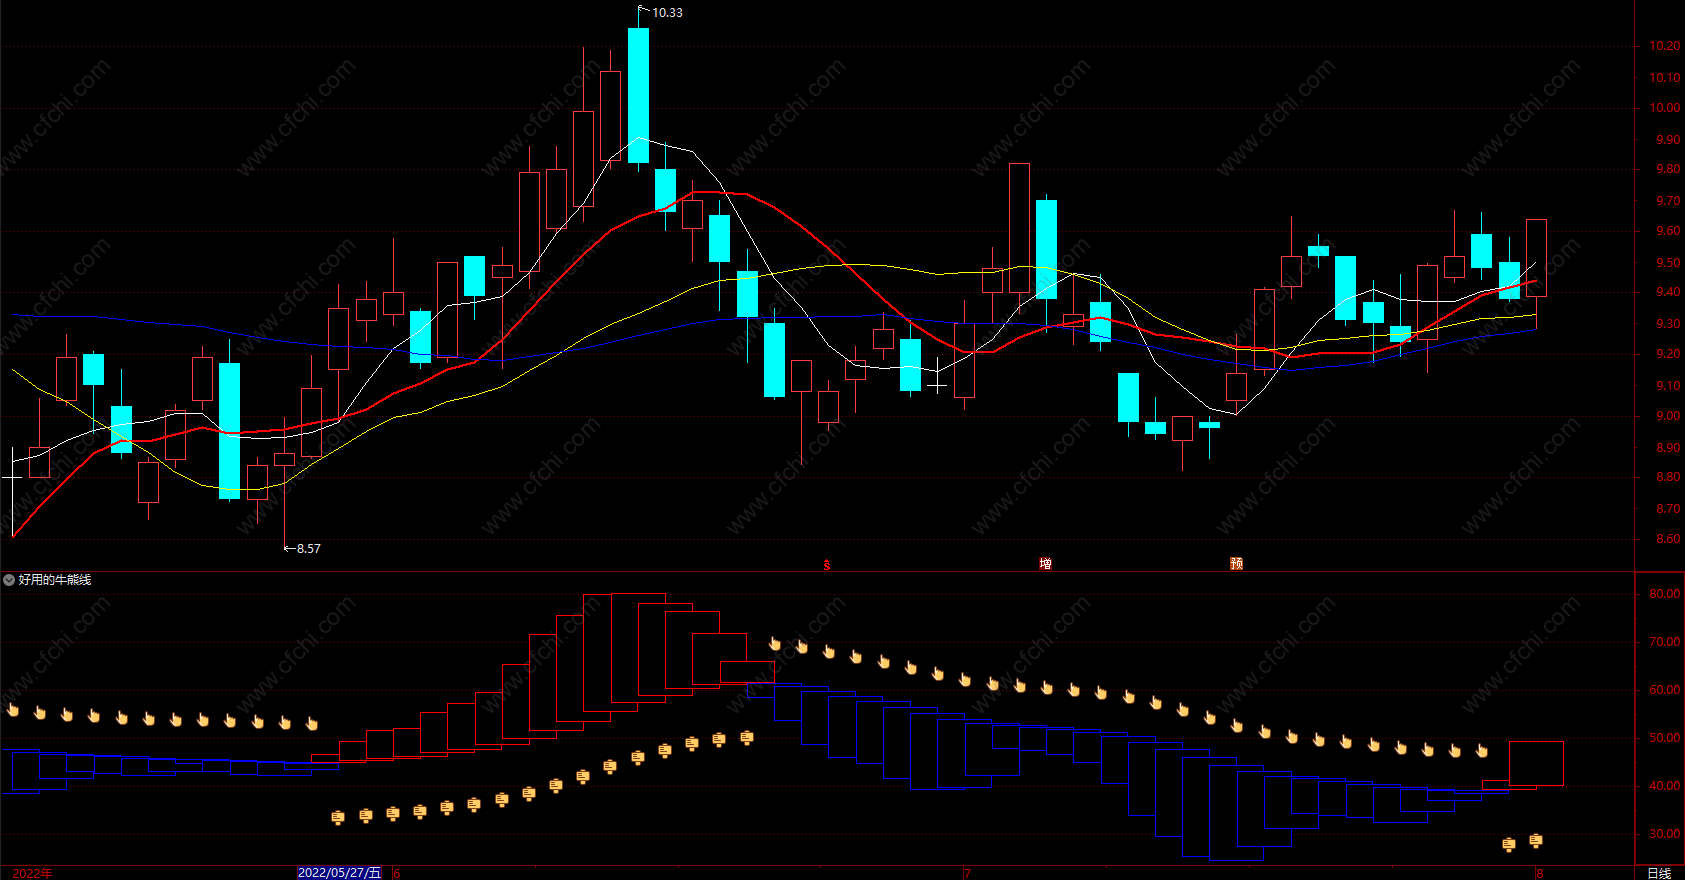Click the 10.33 high price label
This screenshot has height=880, width=1685.
[x=667, y=13]
